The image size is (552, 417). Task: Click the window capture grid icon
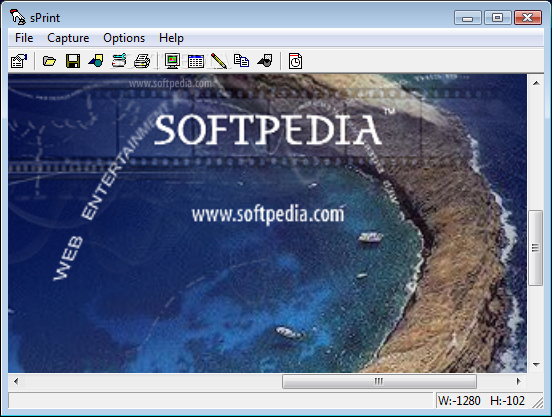(x=196, y=61)
